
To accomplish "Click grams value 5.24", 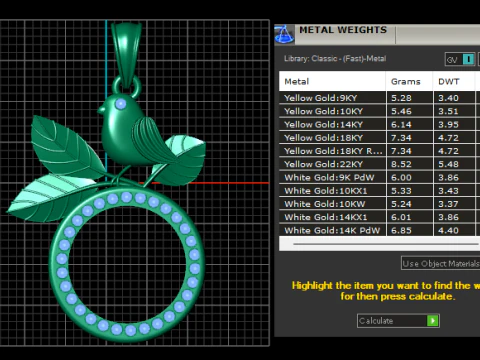I will pyautogui.click(x=401, y=204).
